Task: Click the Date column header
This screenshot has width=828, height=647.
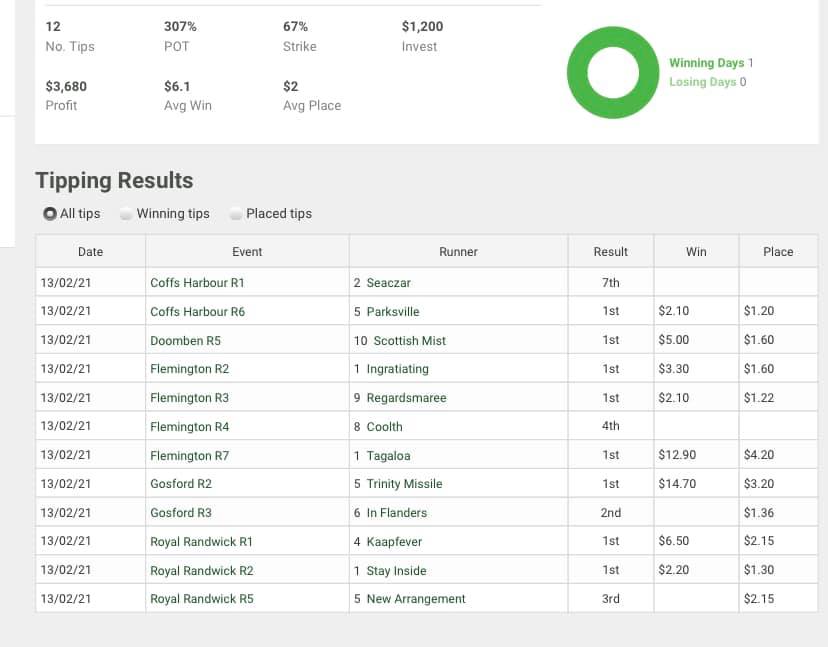Action: pos(90,252)
